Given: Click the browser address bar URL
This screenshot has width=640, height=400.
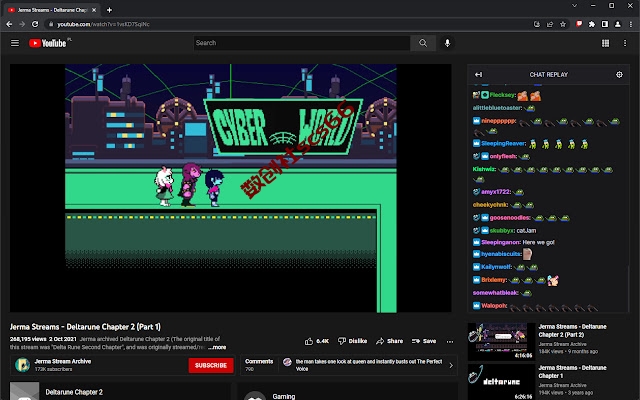Looking at the screenshot, I should tap(103, 24).
